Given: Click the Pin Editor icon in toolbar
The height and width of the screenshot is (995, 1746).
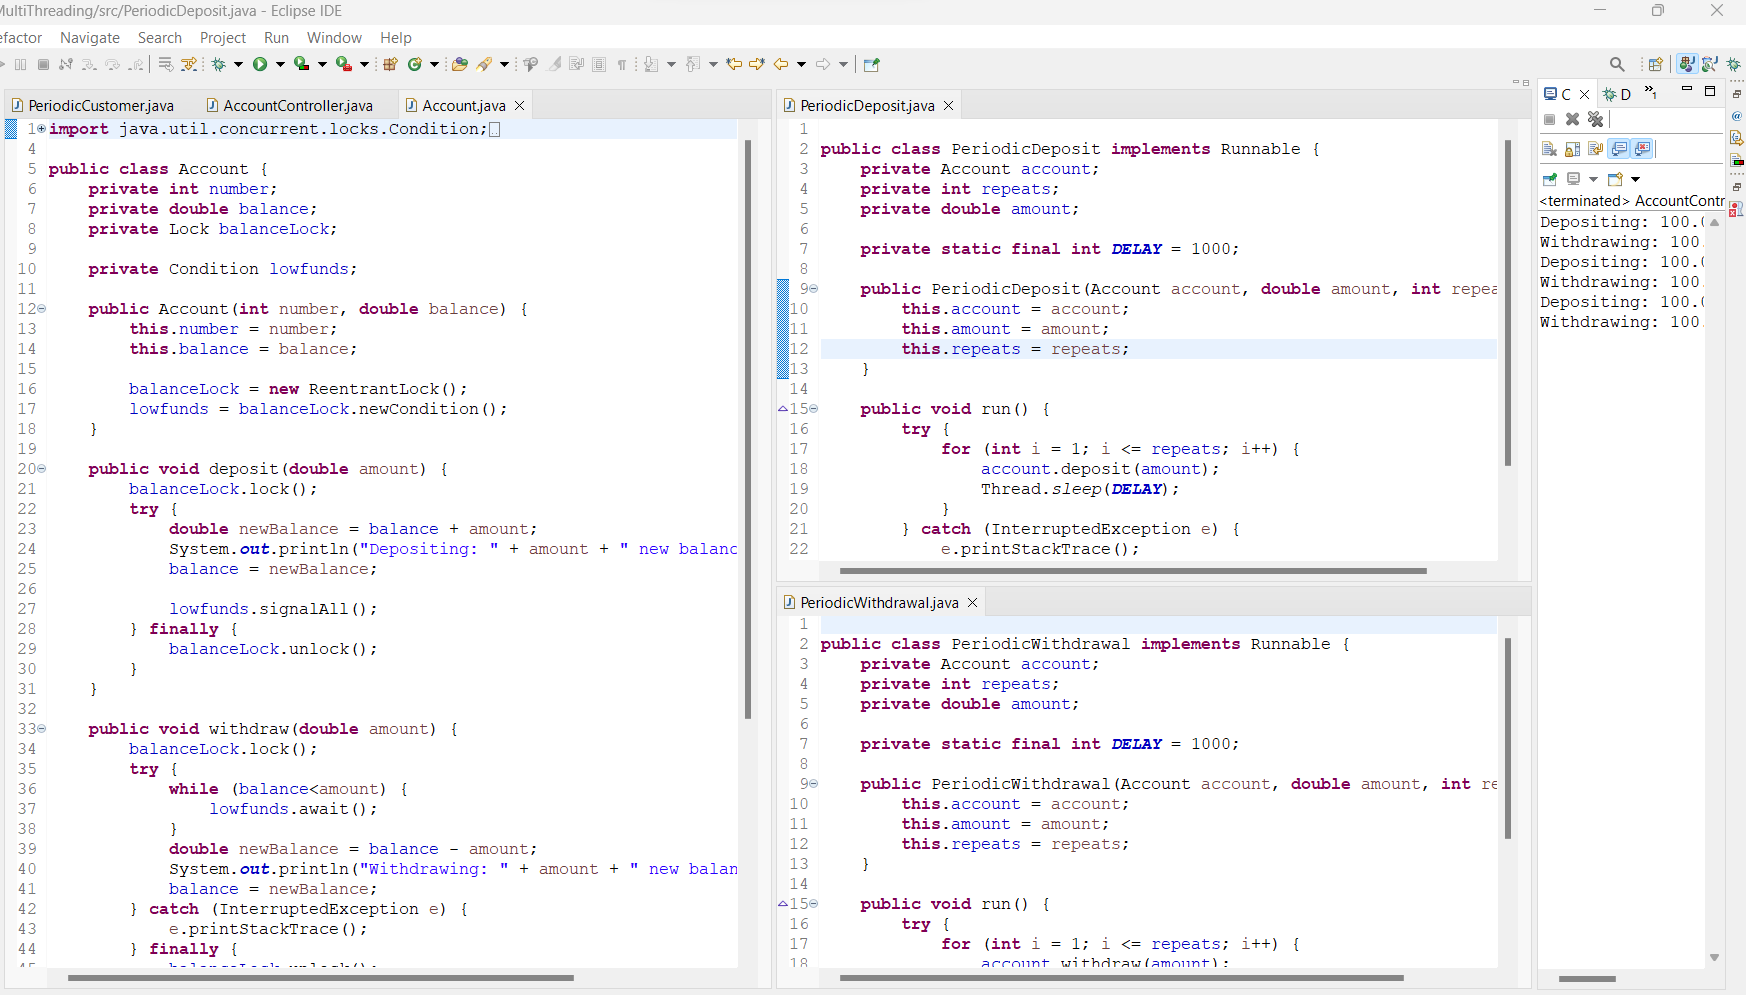Looking at the screenshot, I should pyautogui.click(x=871, y=65).
